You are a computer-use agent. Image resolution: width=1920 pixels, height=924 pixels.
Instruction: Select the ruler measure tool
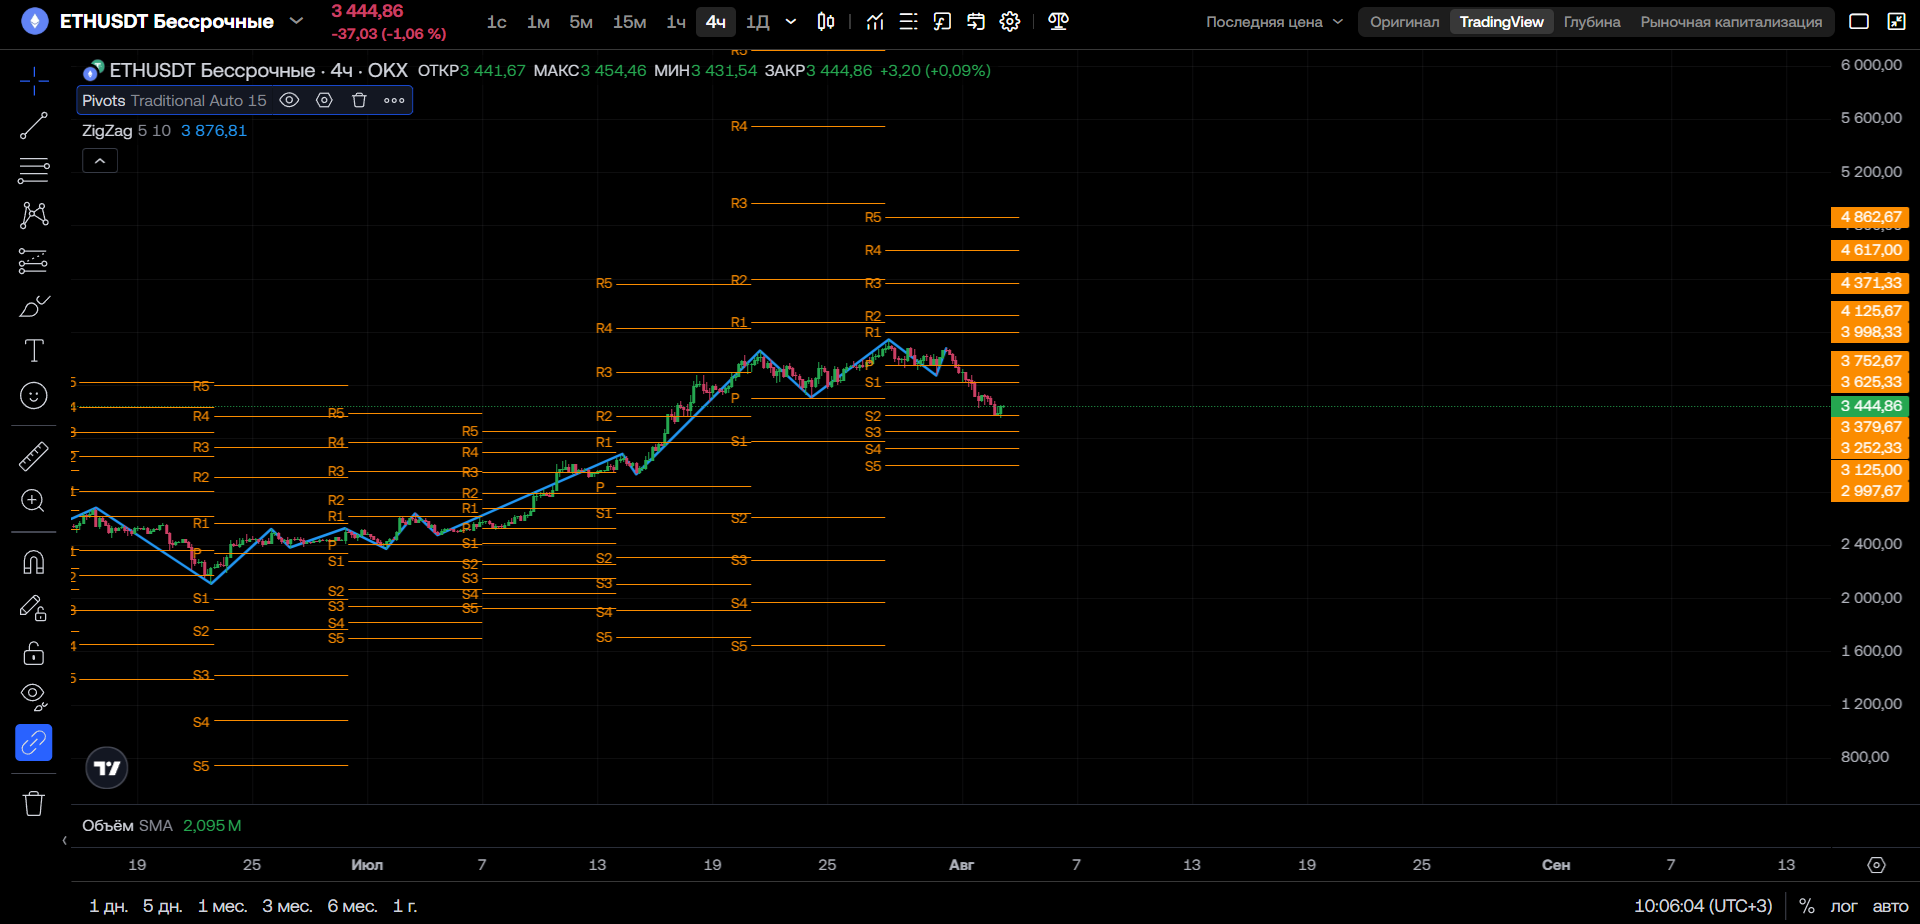tap(34, 456)
